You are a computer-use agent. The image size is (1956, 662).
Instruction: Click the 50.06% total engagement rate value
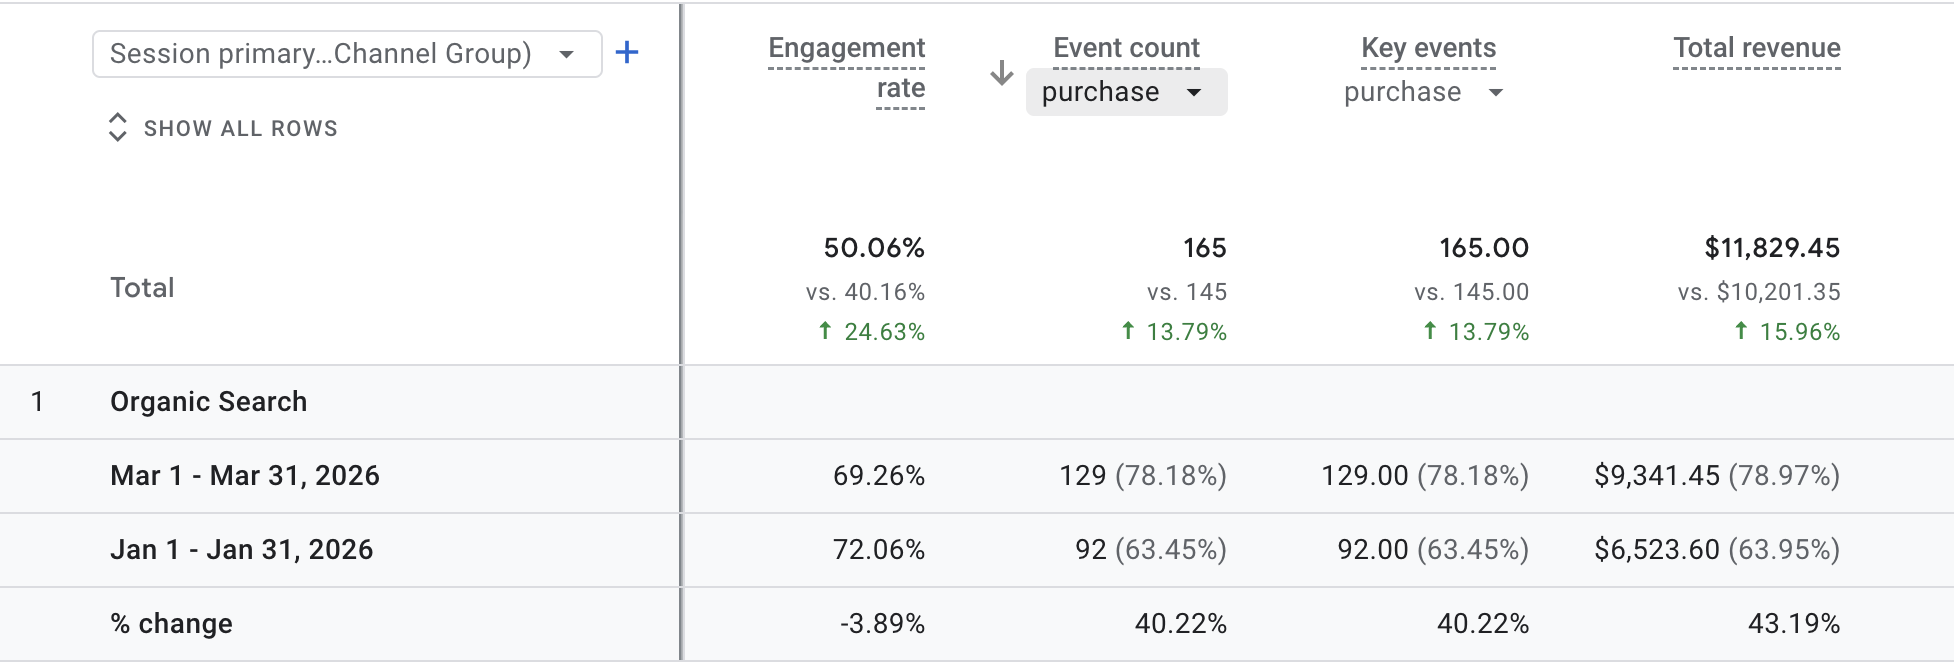tap(874, 248)
